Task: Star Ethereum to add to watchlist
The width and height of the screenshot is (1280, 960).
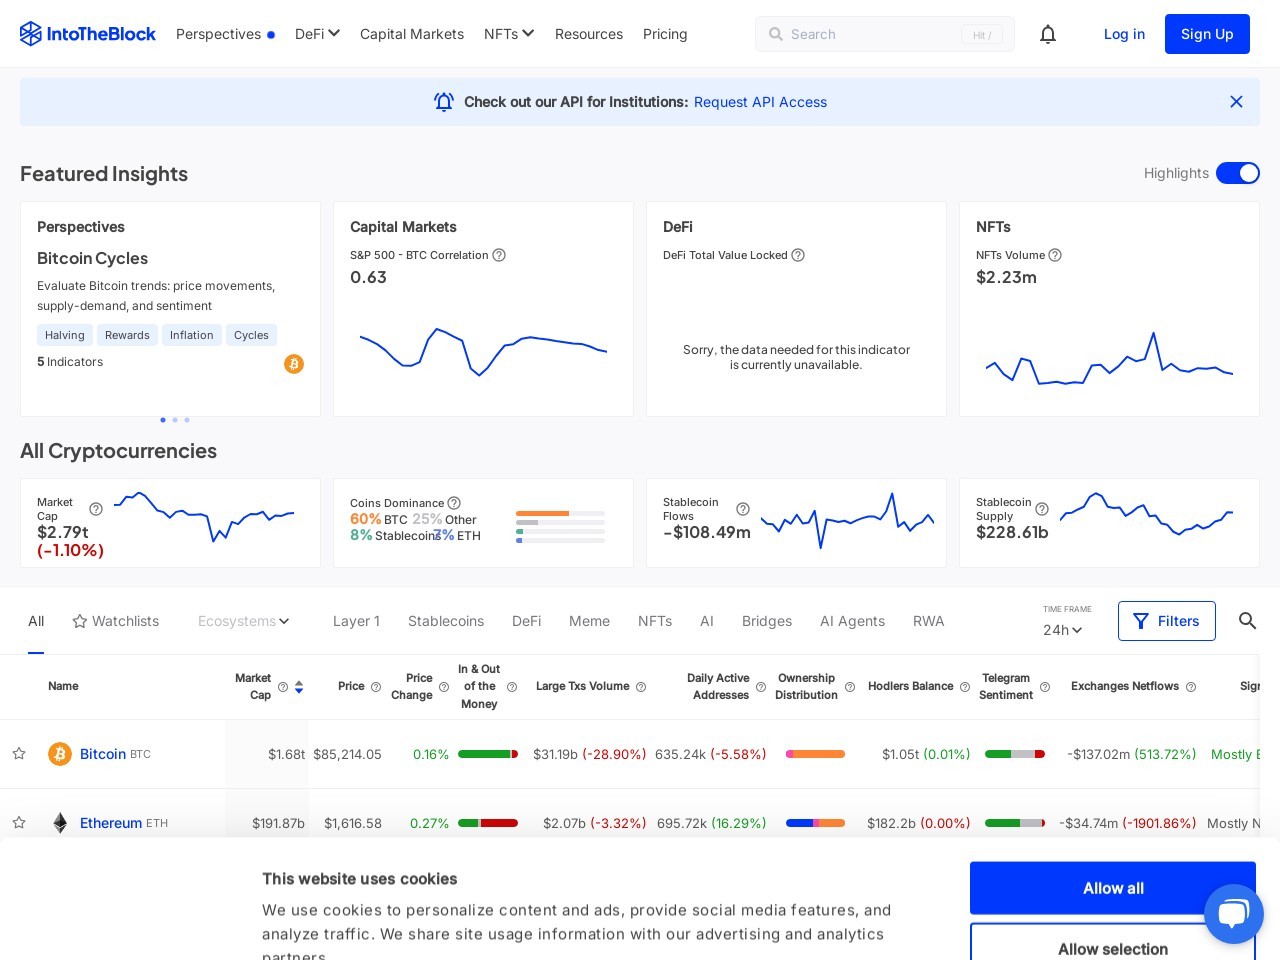Action: (19, 823)
